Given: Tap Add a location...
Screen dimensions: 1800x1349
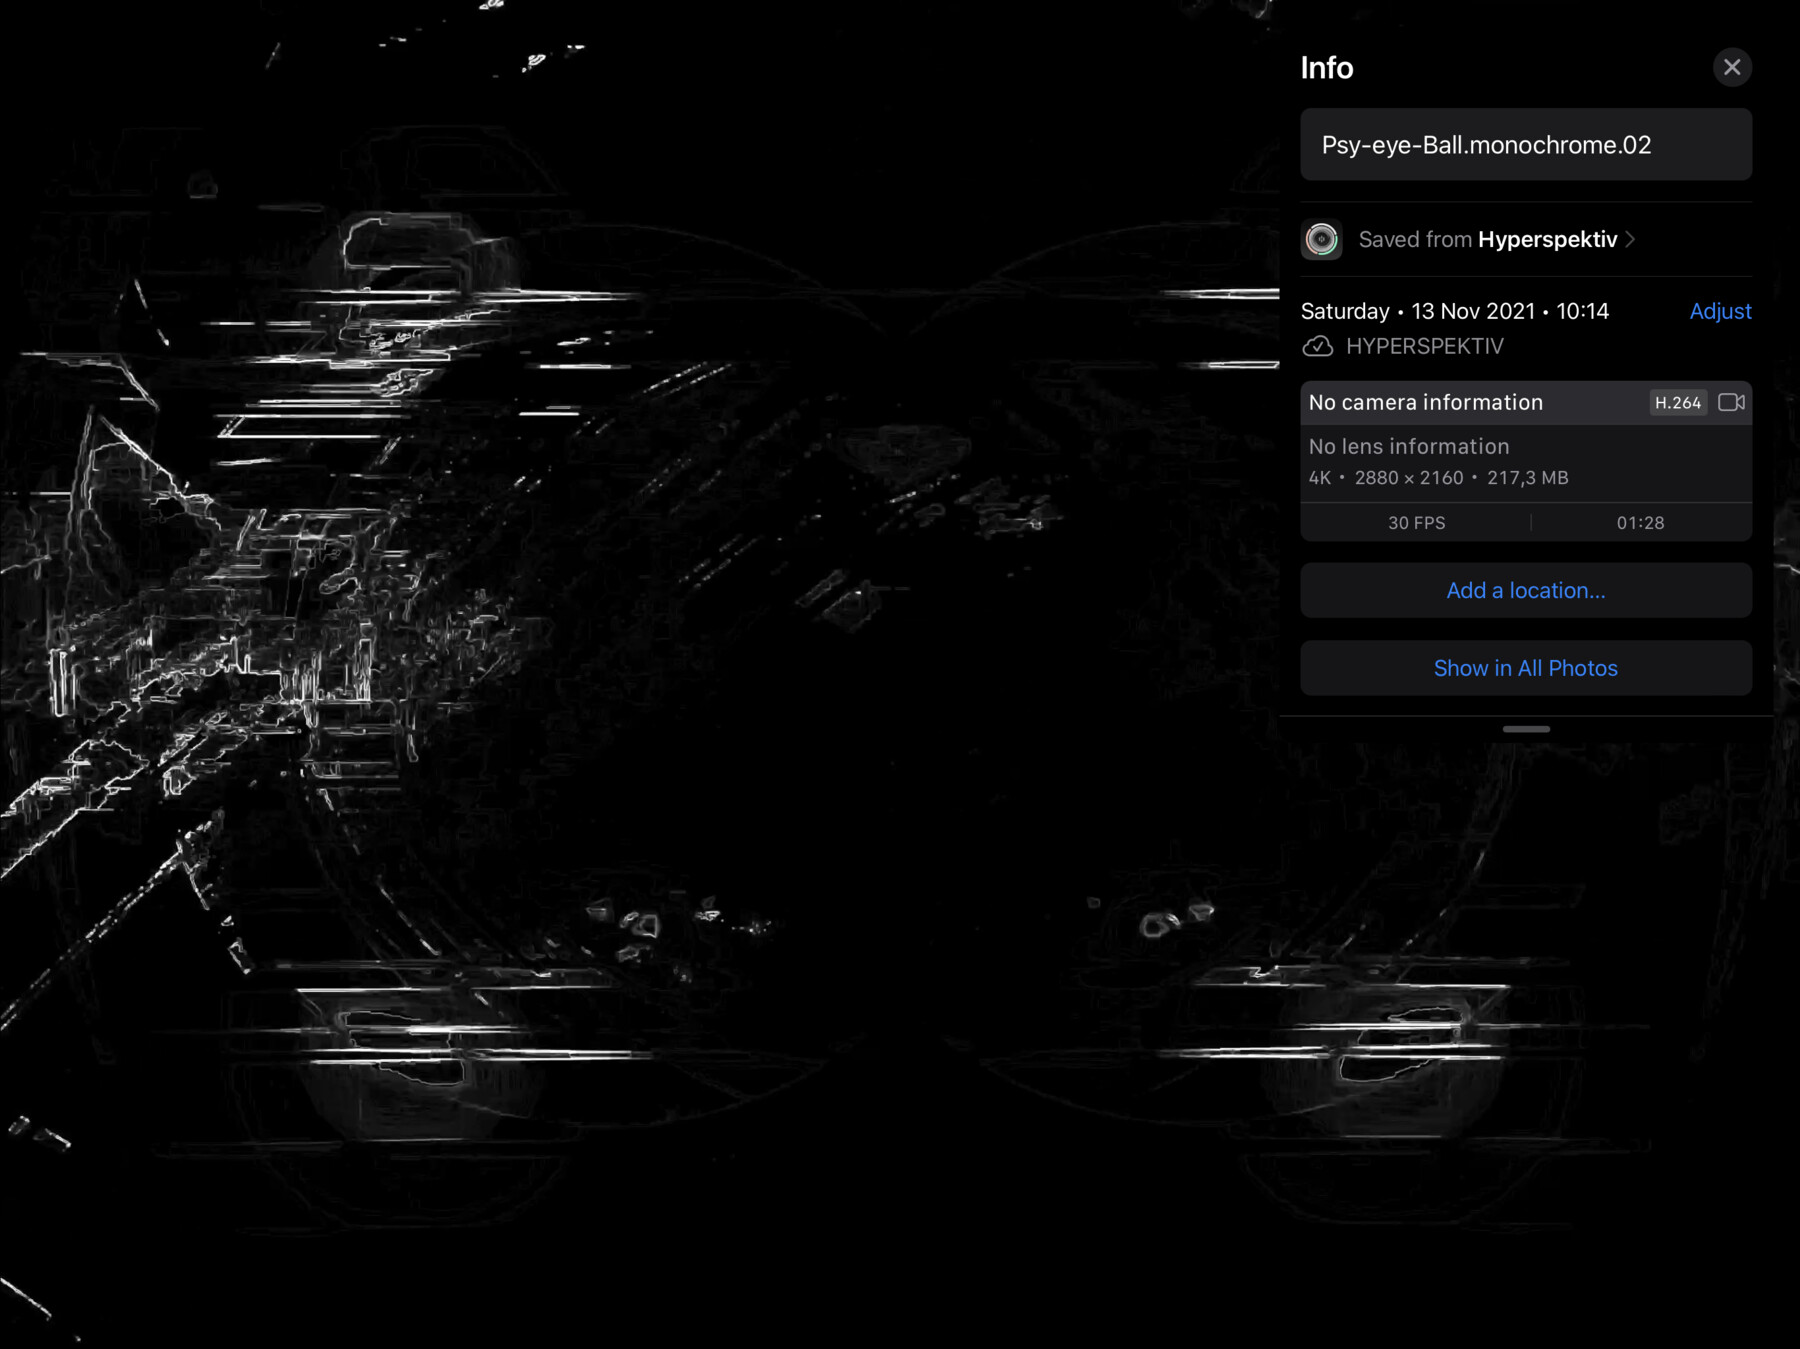Looking at the screenshot, I should point(1525,590).
